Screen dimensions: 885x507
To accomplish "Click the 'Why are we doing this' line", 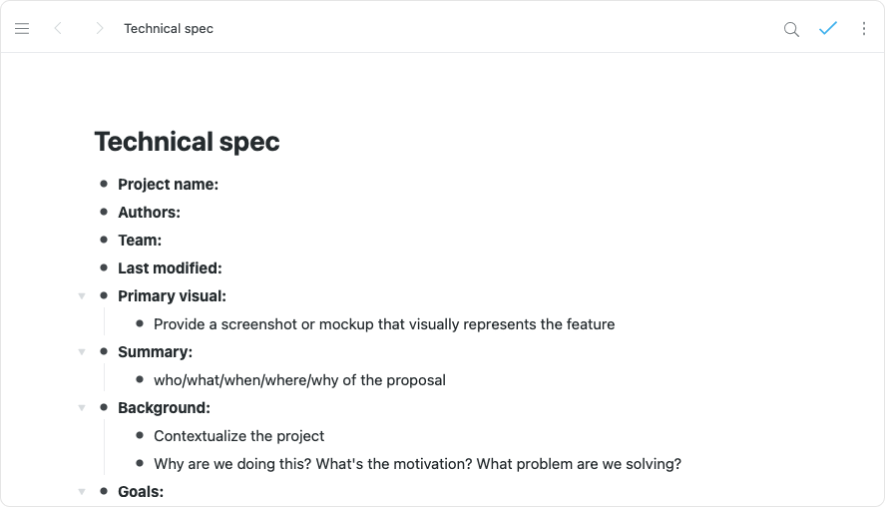I will coord(417,464).
